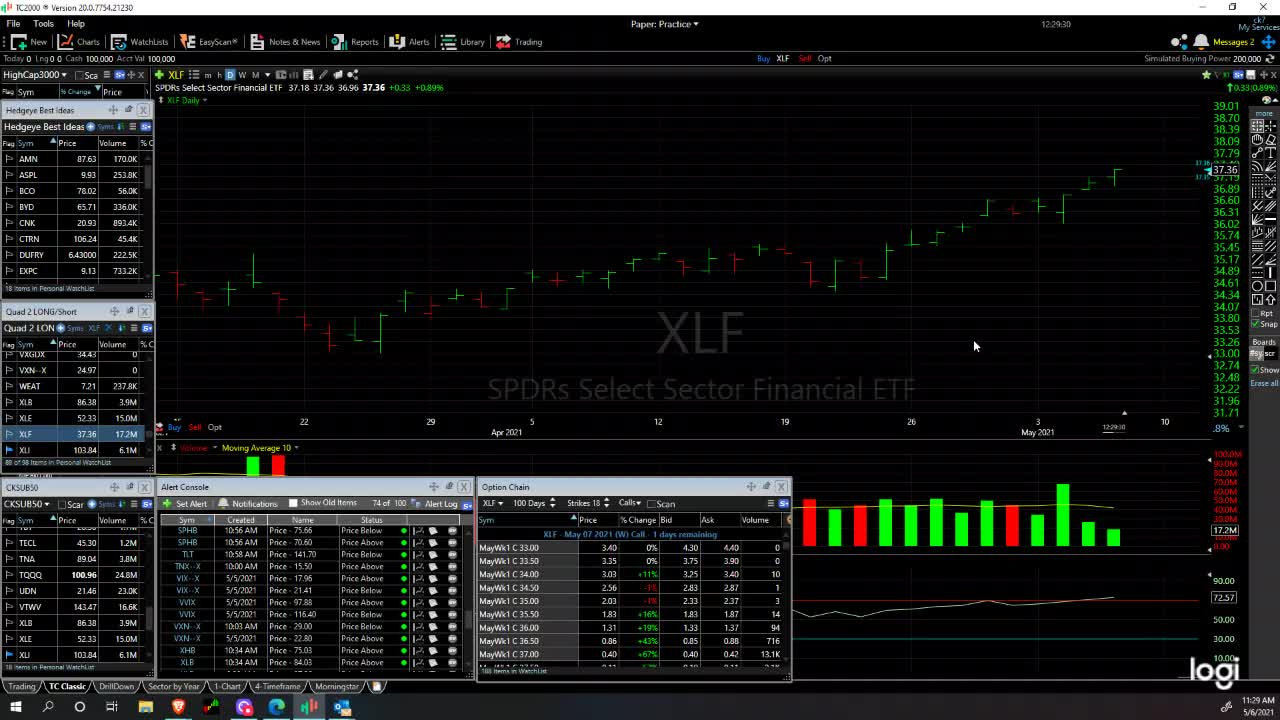Toggle the Scan checkbox in Option Chain
This screenshot has width=1280, height=720.
coord(652,503)
